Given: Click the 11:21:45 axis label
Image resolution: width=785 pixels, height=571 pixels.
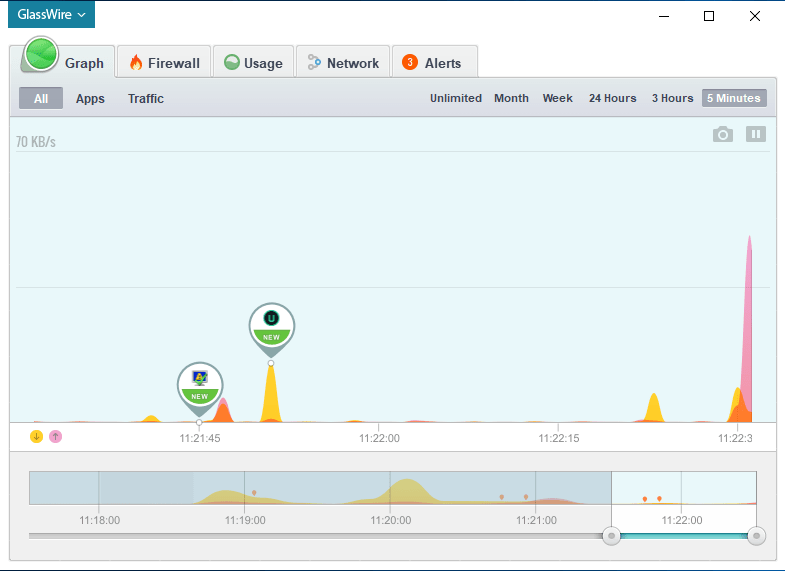Looking at the screenshot, I should [200, 438].
